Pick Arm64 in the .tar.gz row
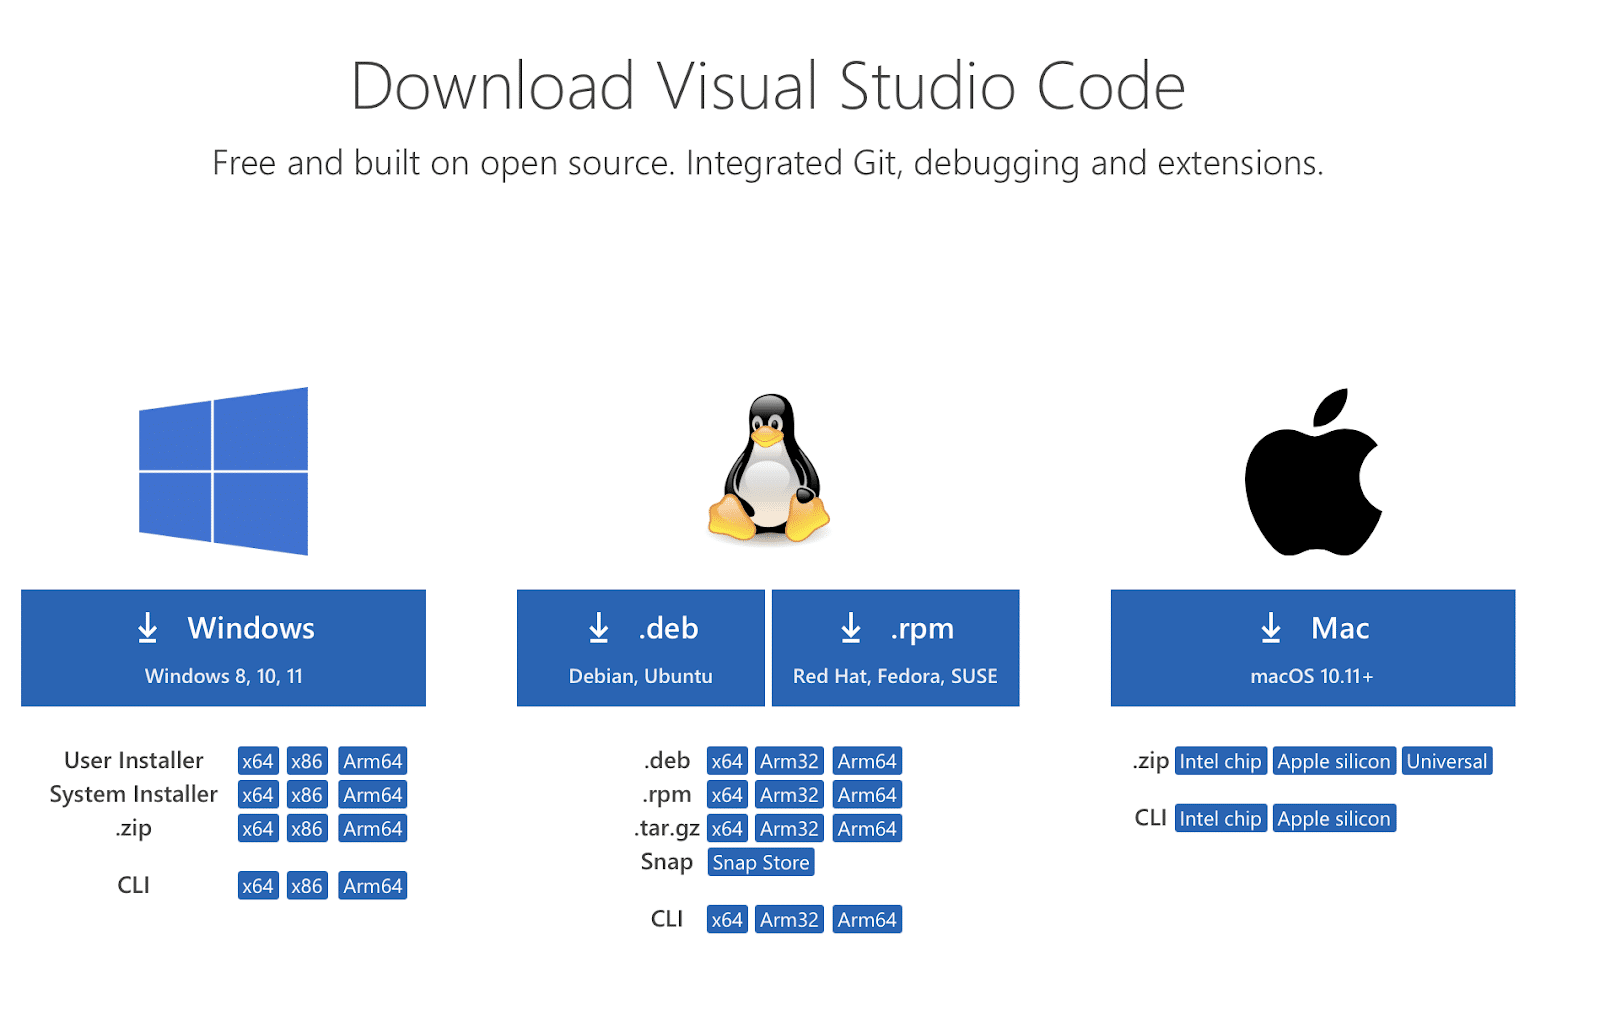Screen dimensions: 1600x1011 pyautogui.click(x=867, y=829)
